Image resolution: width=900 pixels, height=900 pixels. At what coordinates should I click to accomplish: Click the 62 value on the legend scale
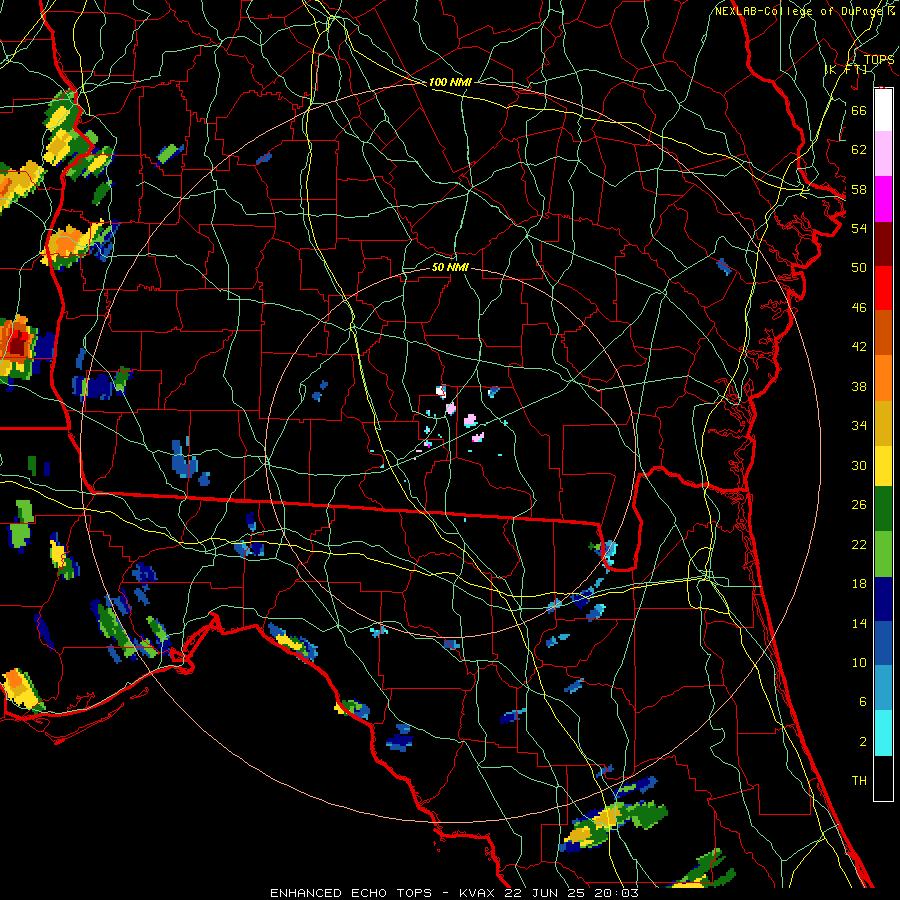pyautogui.click(x=859, y=150)
